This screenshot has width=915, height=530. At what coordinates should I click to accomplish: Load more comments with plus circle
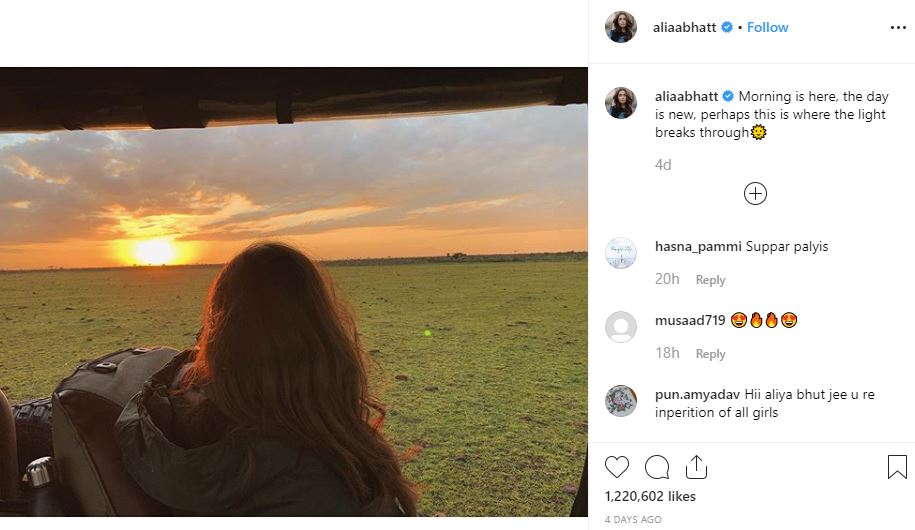click(755, 194)
